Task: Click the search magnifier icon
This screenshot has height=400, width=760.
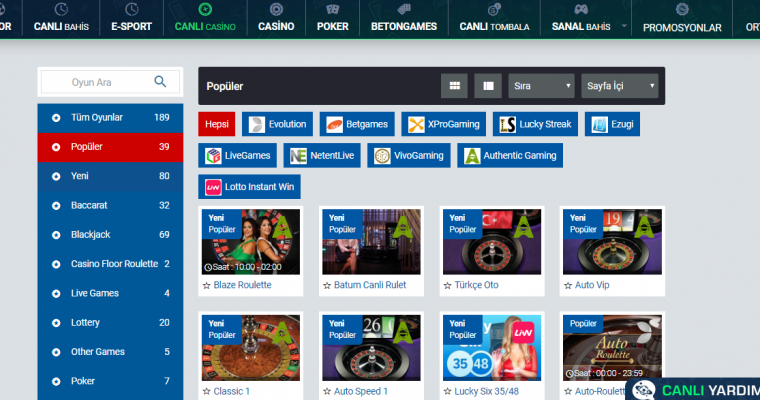Action: tap(160, 82)
